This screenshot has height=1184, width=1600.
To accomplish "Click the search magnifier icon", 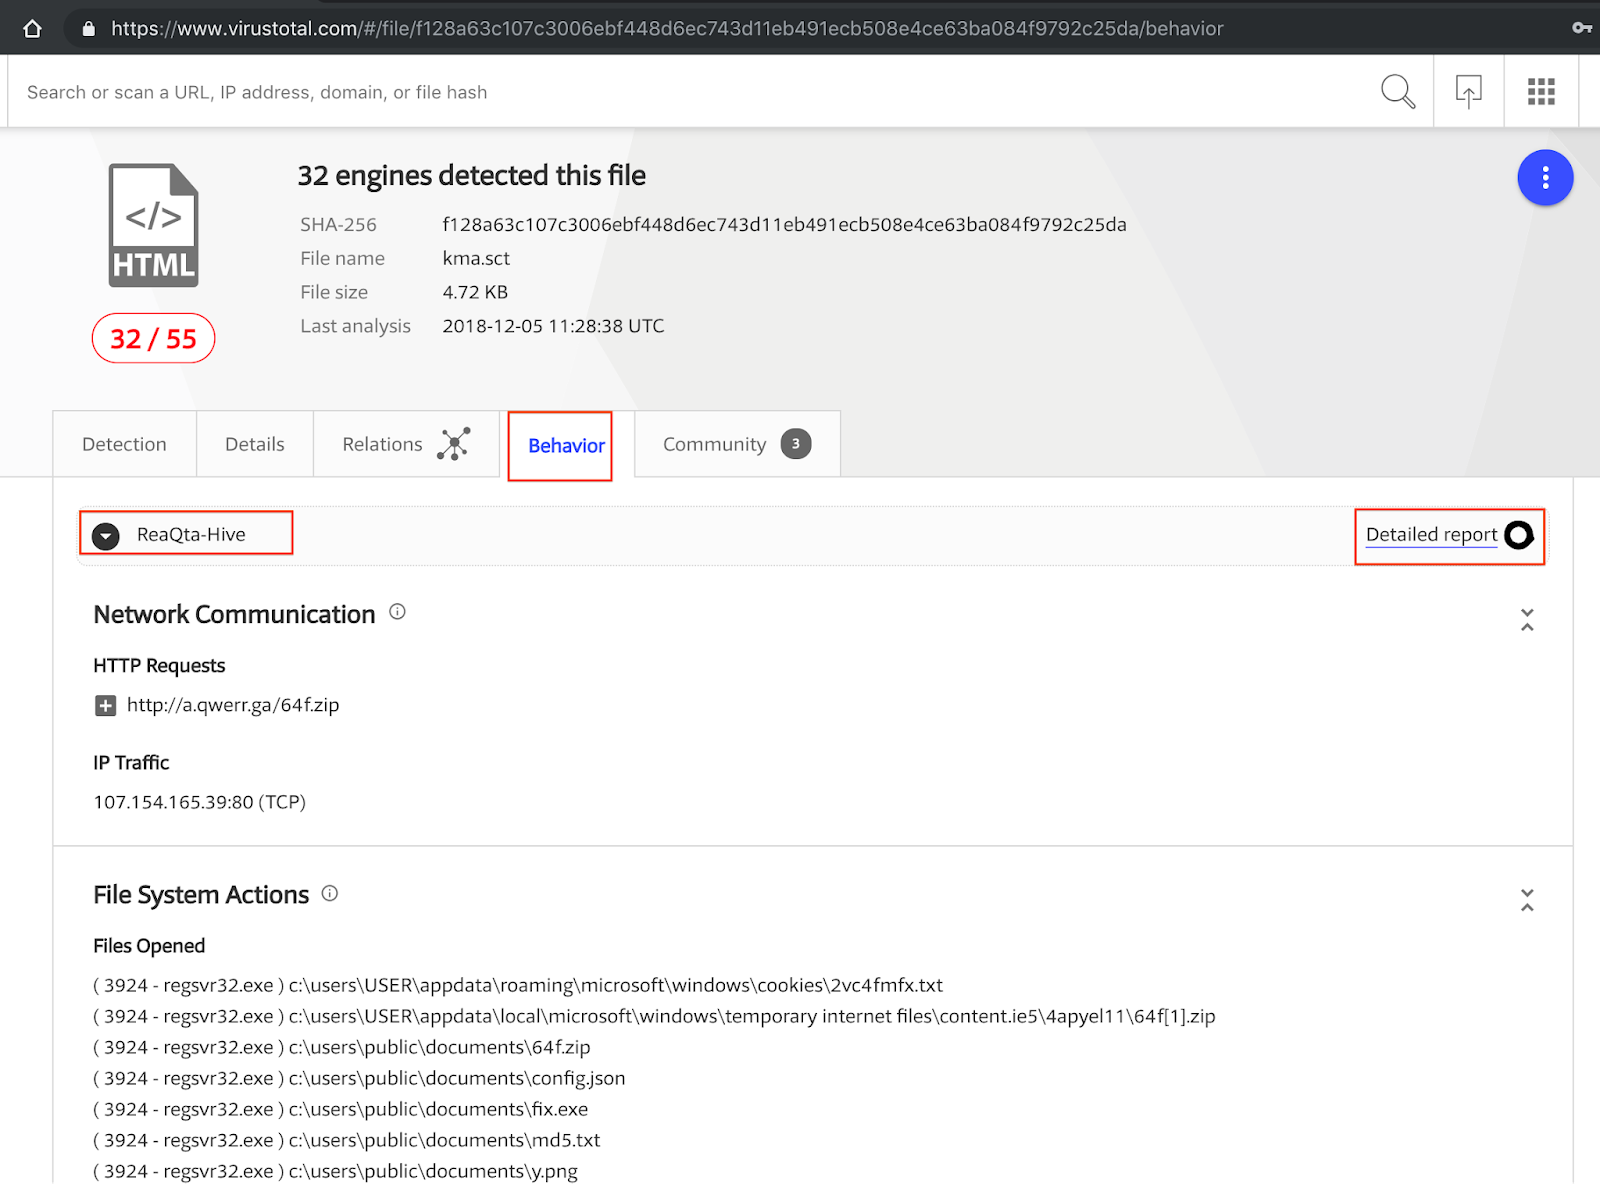I will (1397, 92).
